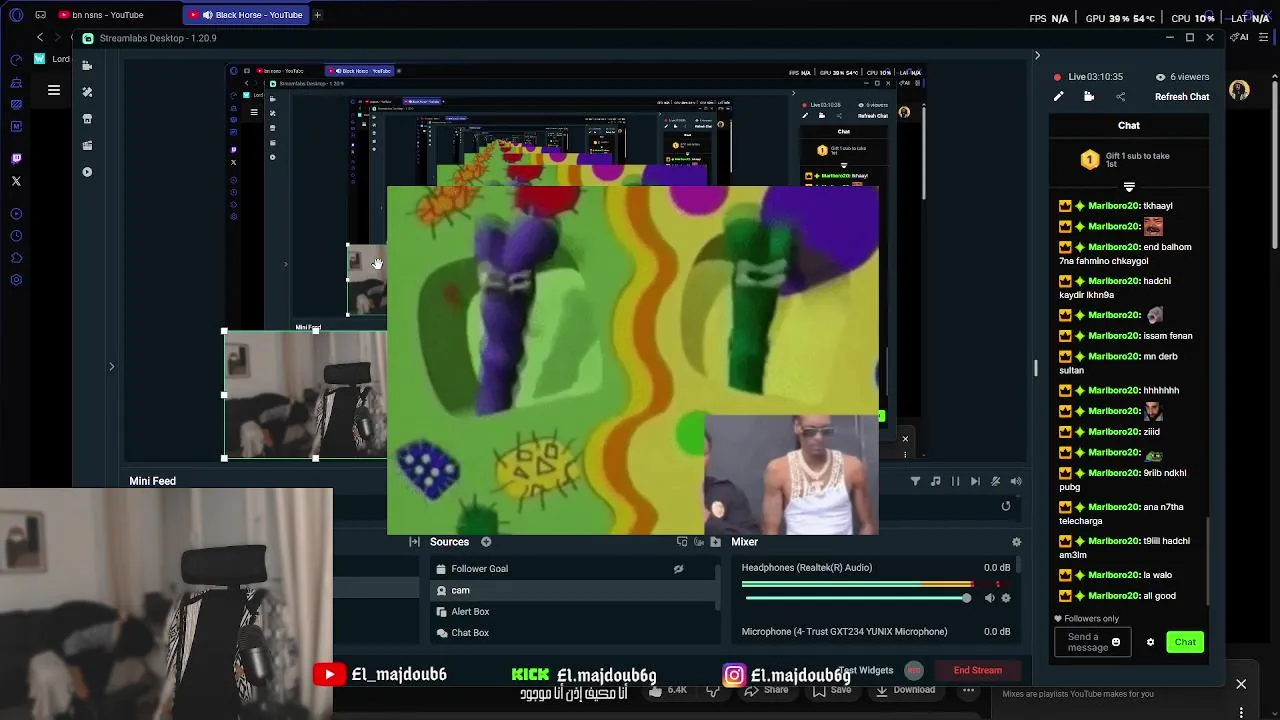Select the Black Horse YouTube tab
The height and width of the screenshot is (720, 1280).
(247, 15)
